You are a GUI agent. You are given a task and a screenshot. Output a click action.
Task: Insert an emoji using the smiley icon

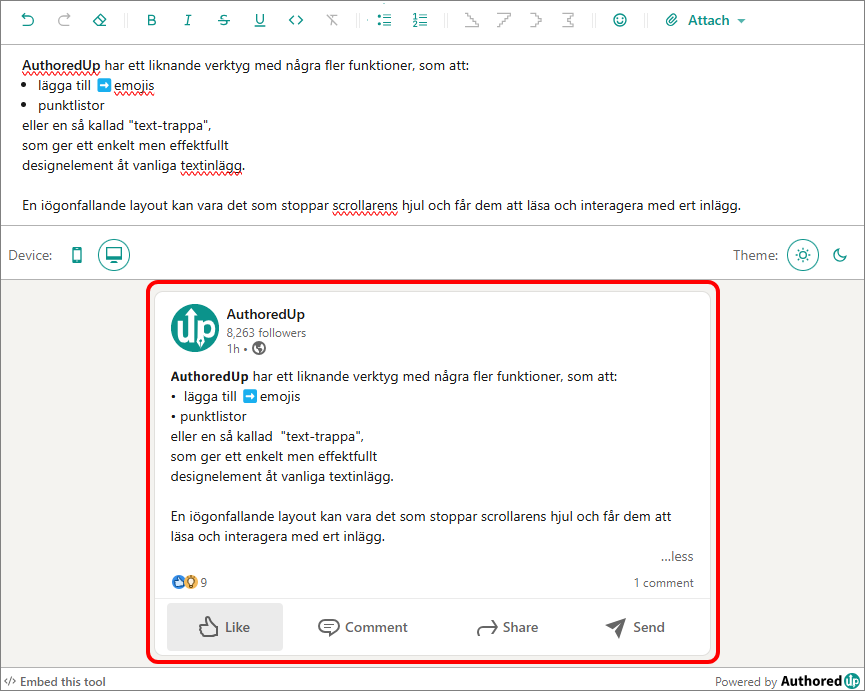pos(620,19)
